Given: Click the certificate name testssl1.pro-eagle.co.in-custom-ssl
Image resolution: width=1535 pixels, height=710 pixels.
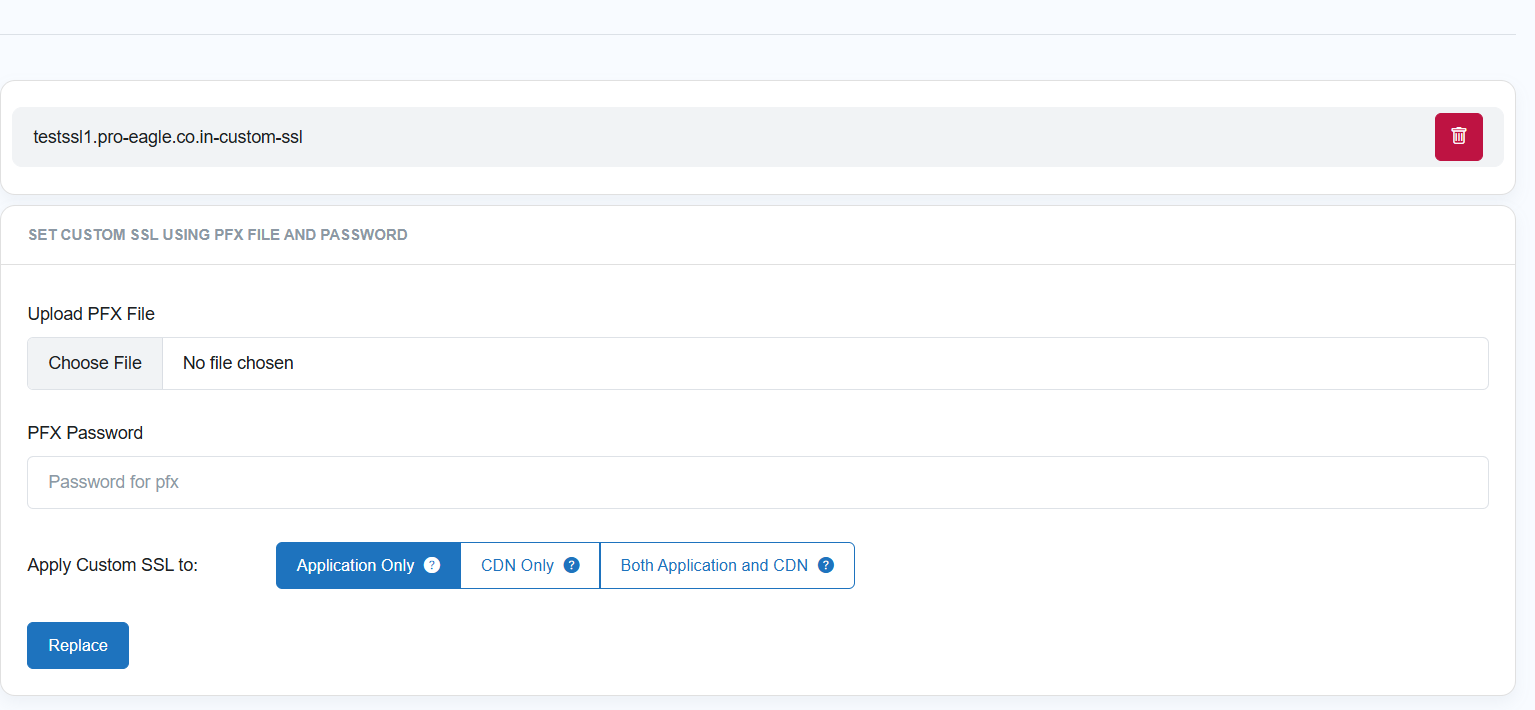Looking at the screenshot, I should tap(168, 137).
